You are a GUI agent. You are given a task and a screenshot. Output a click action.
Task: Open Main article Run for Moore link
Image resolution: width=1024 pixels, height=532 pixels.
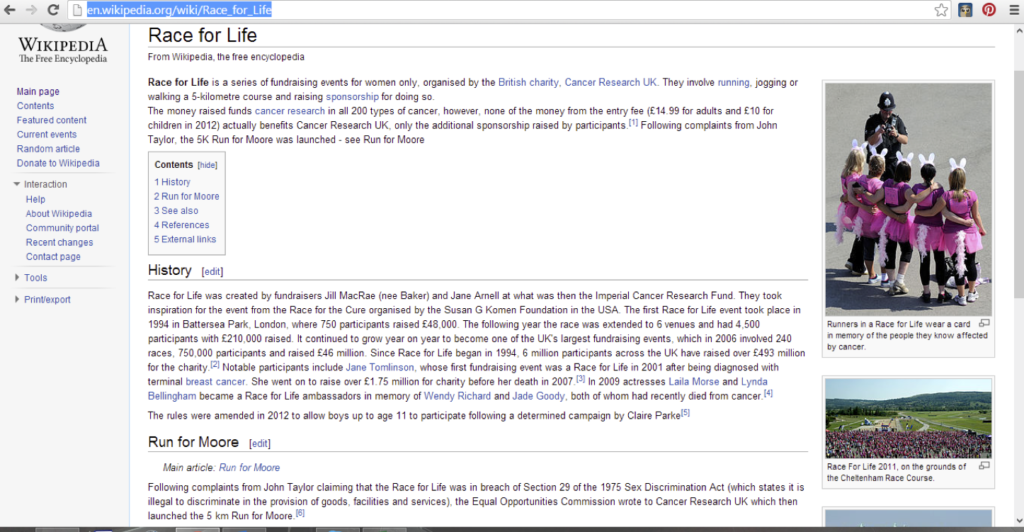[x=249, y=468]
